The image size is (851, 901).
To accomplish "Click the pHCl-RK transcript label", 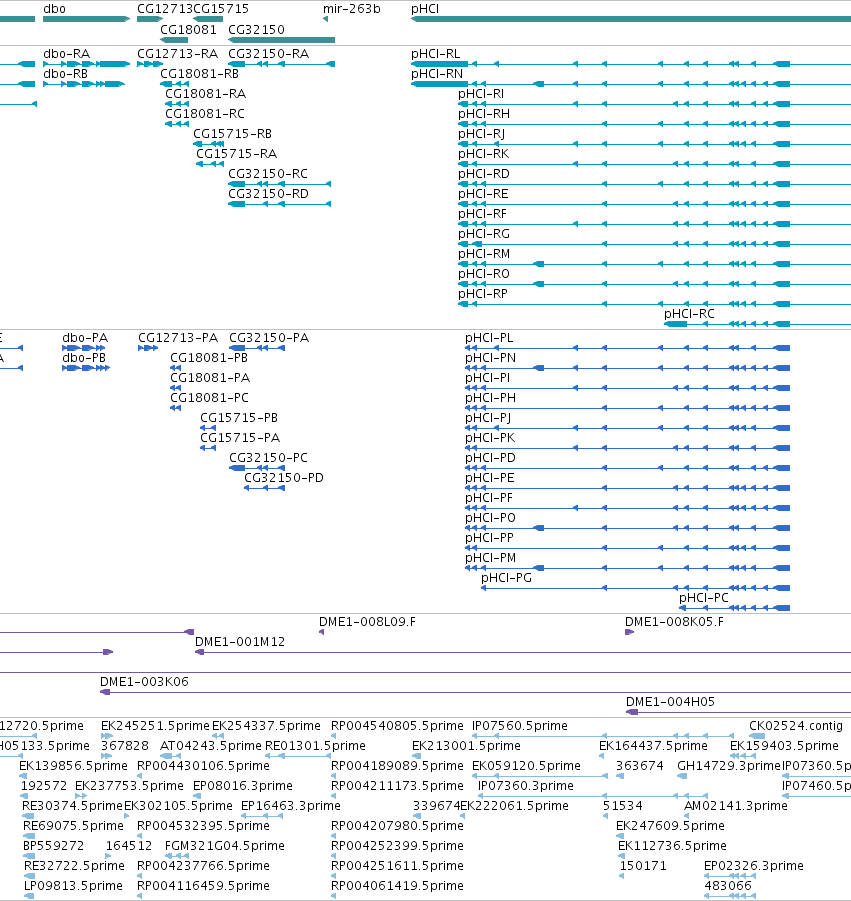I will tap(483, 153).
